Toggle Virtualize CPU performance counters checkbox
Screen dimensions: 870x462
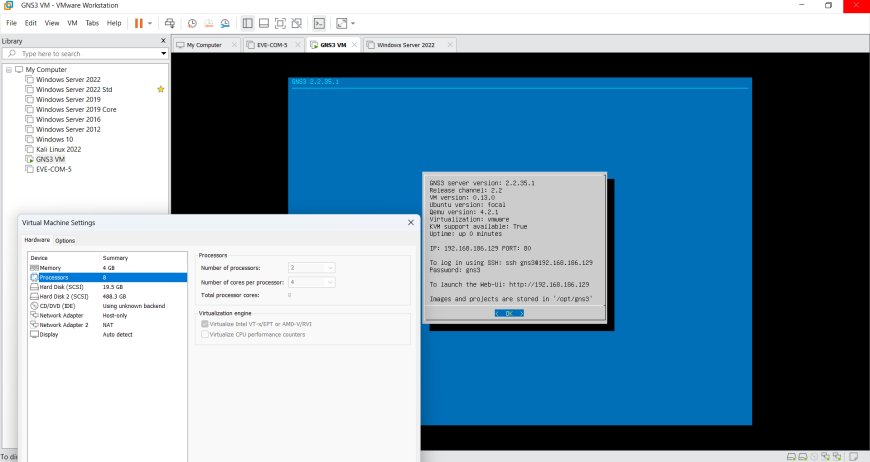[x=205, y=334]
